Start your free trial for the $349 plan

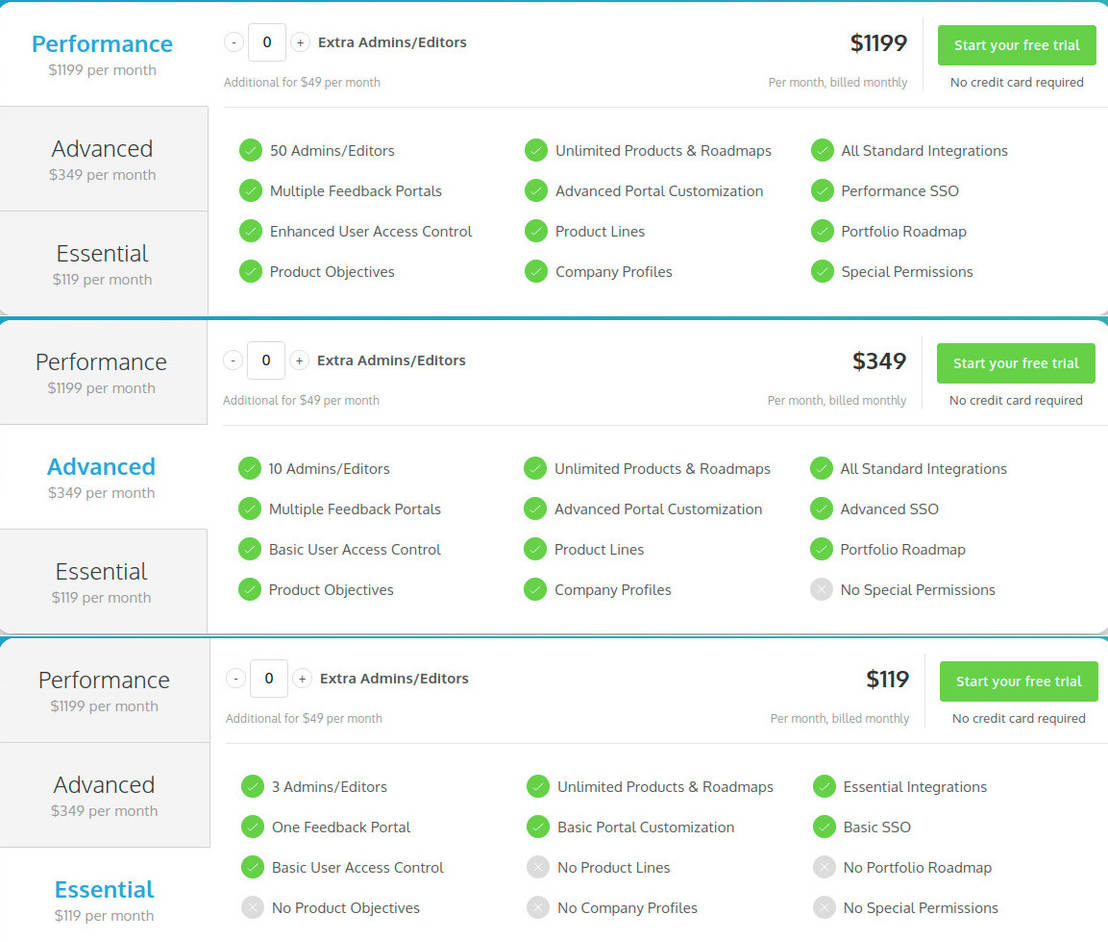(x=1016, y=363)
